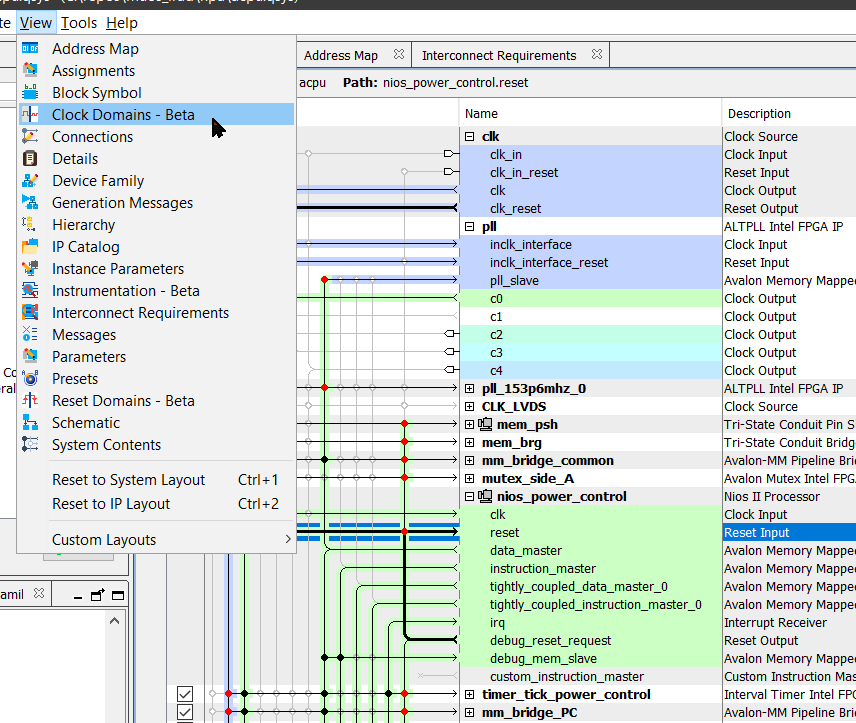Toggle the timer_tick_power_control use checkbox
This screenshot has height=723, width=856.
(x=185, y=694)
